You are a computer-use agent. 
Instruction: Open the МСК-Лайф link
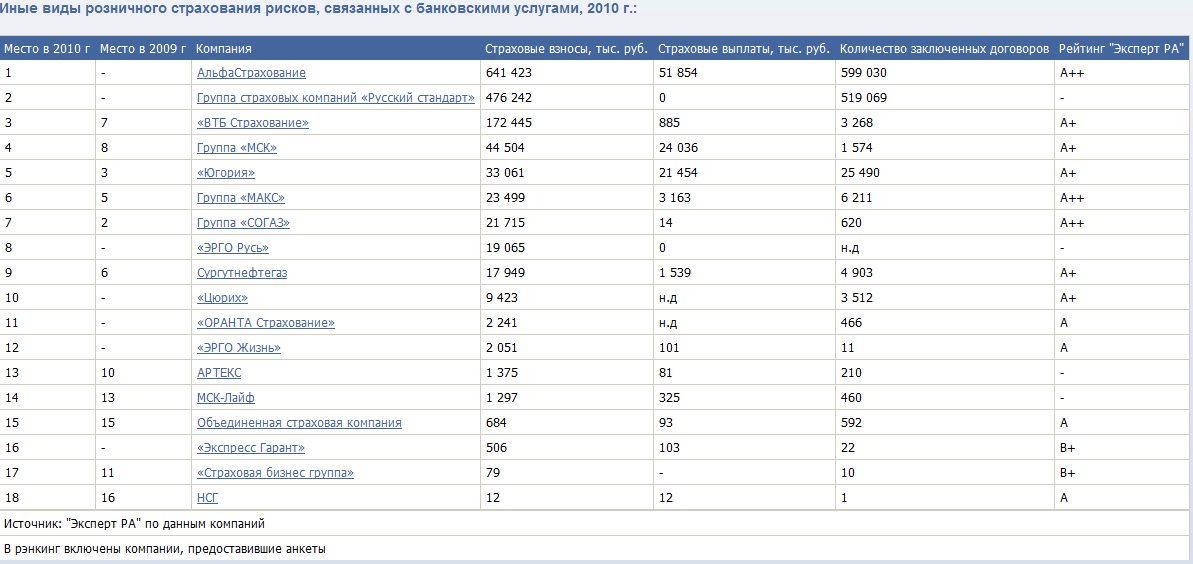[226, 398]
